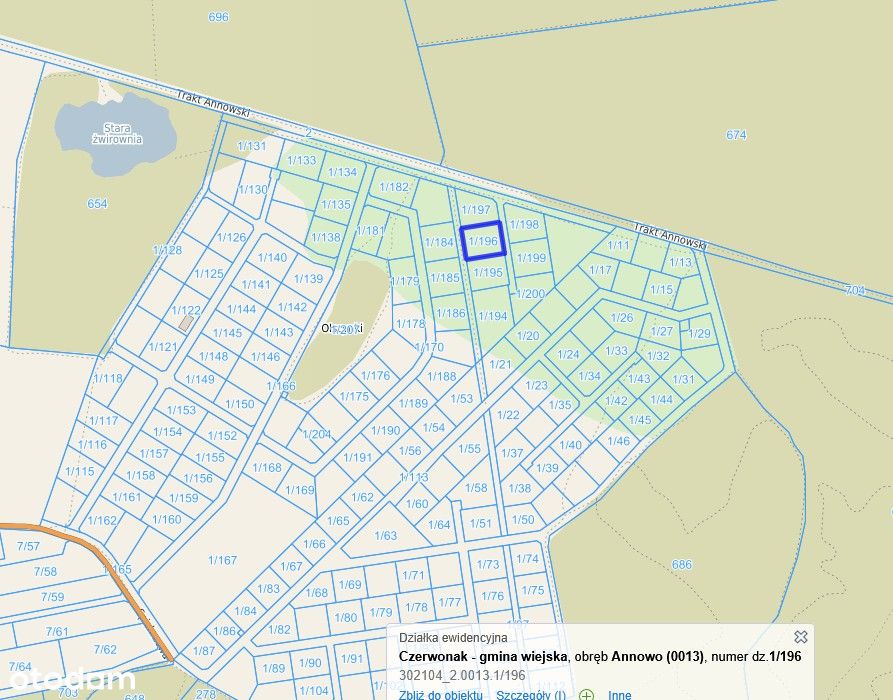
Task: Select parcel 1/130
Action: [x=253, y=189]
